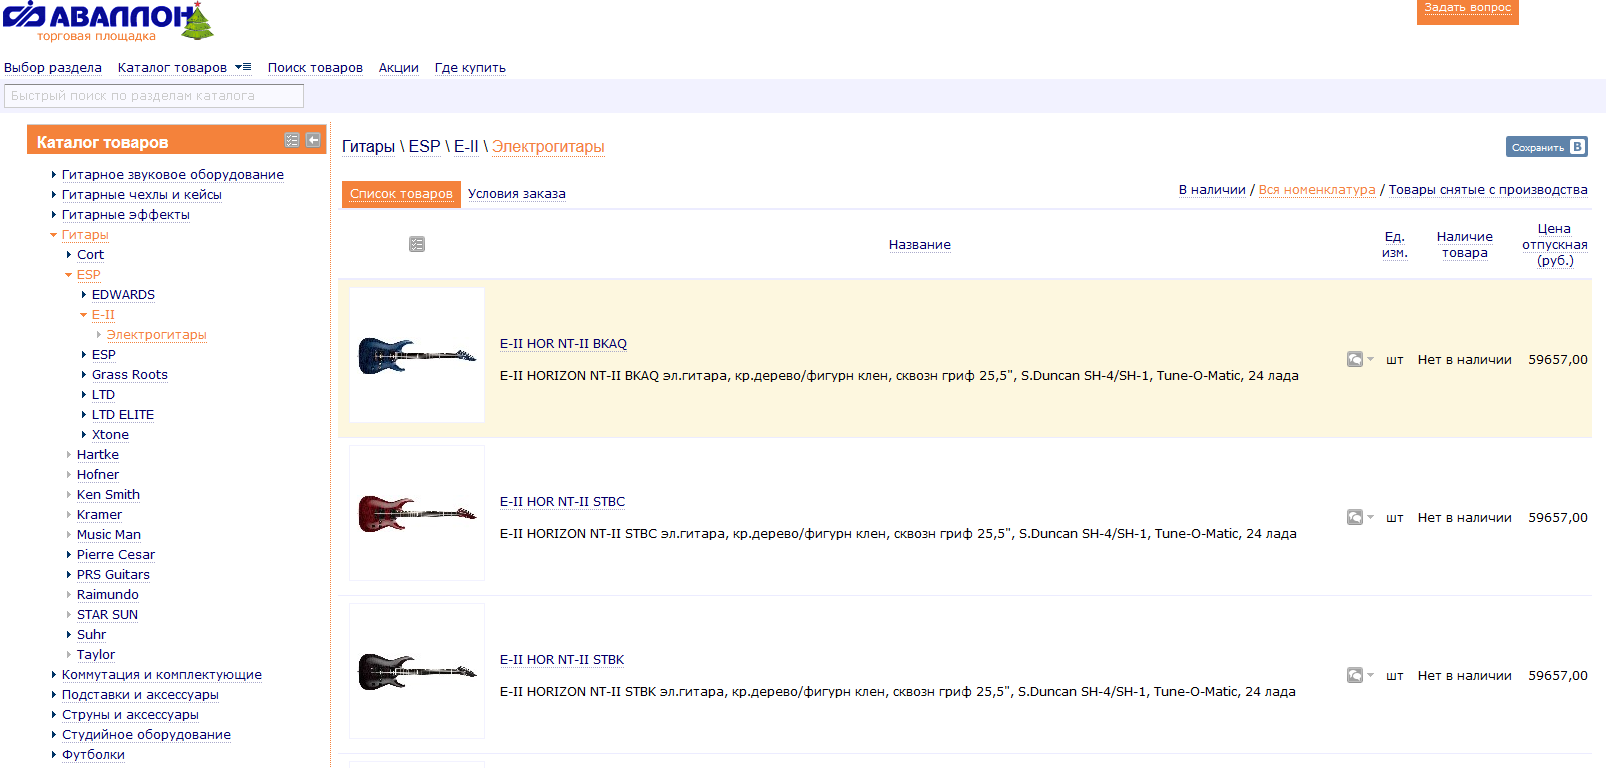Open the blue guitar thumbnail of E-II HOR NT-II BKAQ
Viewport: 1606px width, 768px height.
[x=417, y=355]
